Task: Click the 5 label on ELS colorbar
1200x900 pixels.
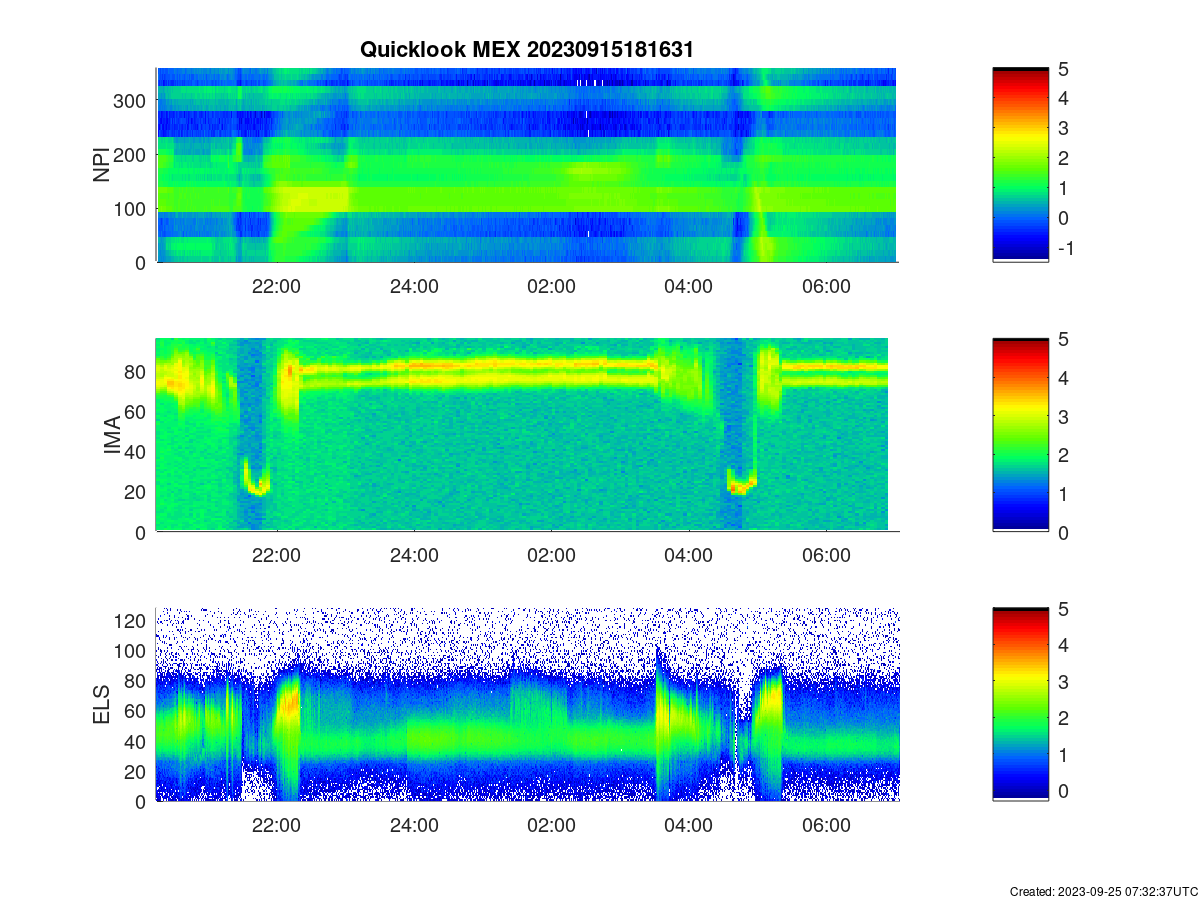Action: coord(1063,608)
